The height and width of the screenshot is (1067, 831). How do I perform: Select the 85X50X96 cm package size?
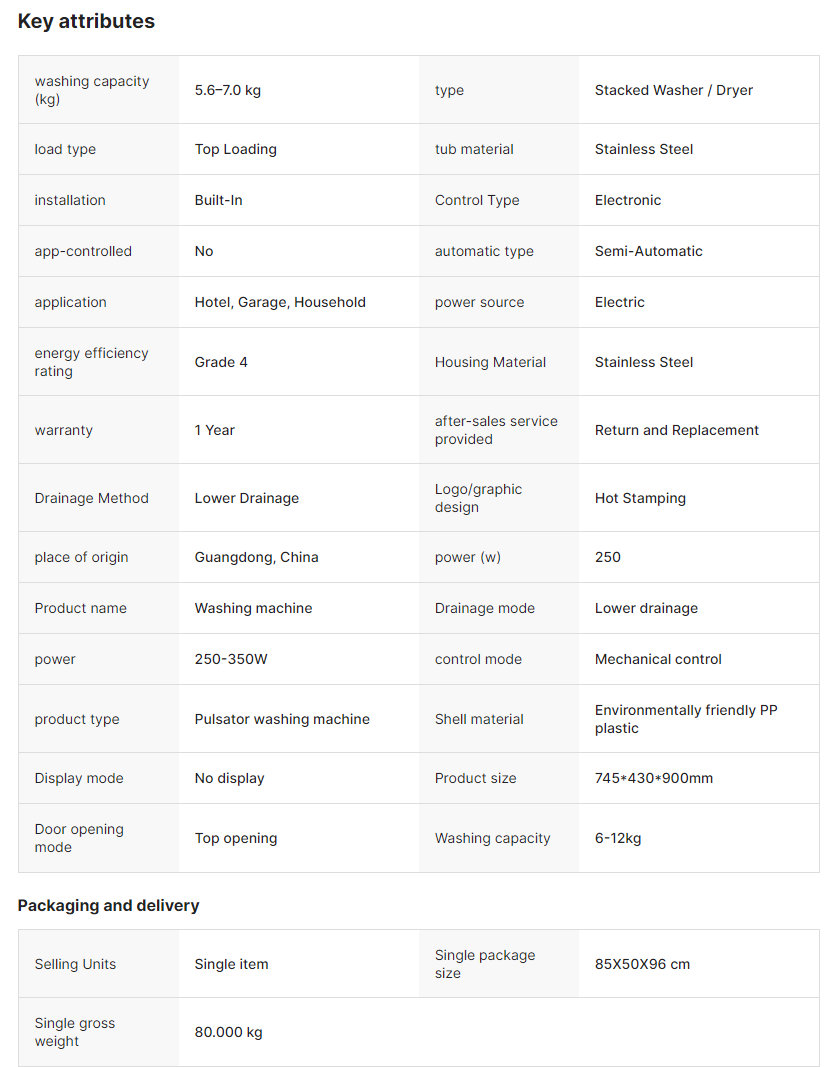pyautogui.click(x=642, y=964)
